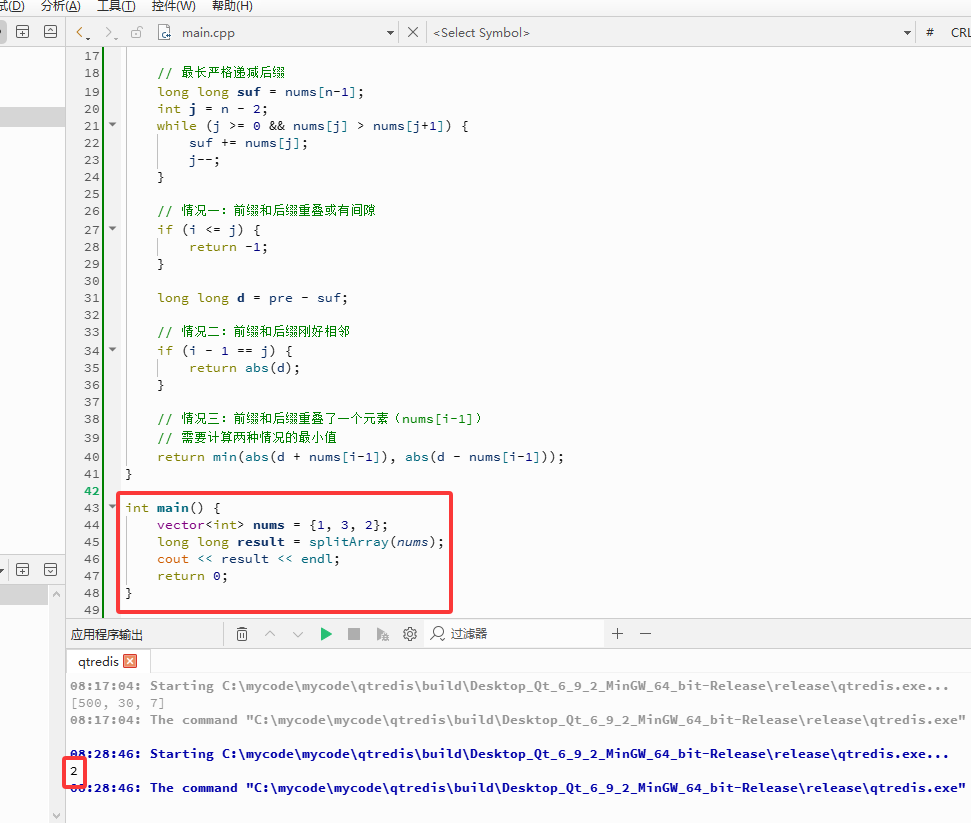Click 'long long d = pre - suf;' line

(x=253, y=298)
